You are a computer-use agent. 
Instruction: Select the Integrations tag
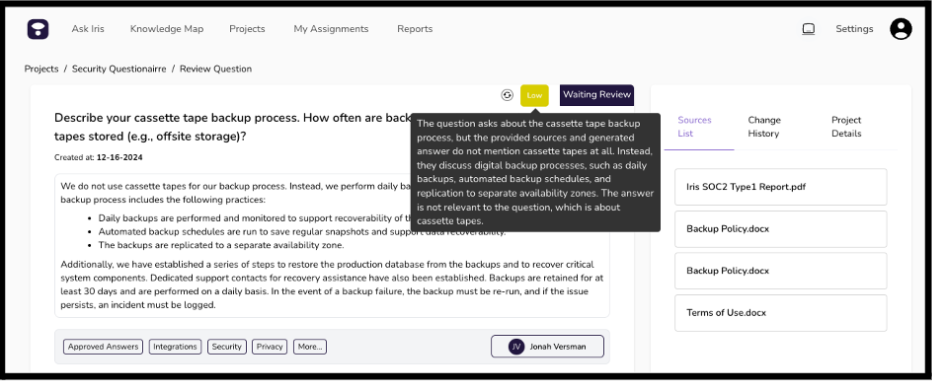175,347
